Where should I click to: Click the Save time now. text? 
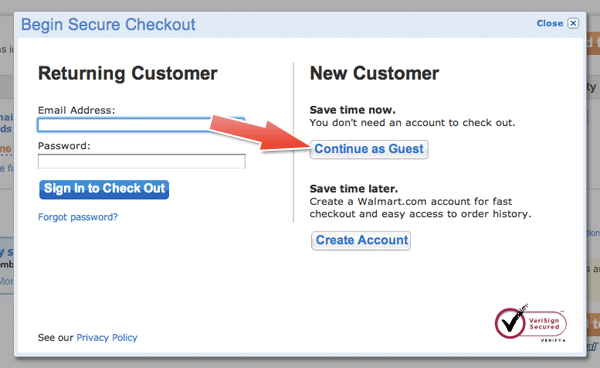pos(352,110)
